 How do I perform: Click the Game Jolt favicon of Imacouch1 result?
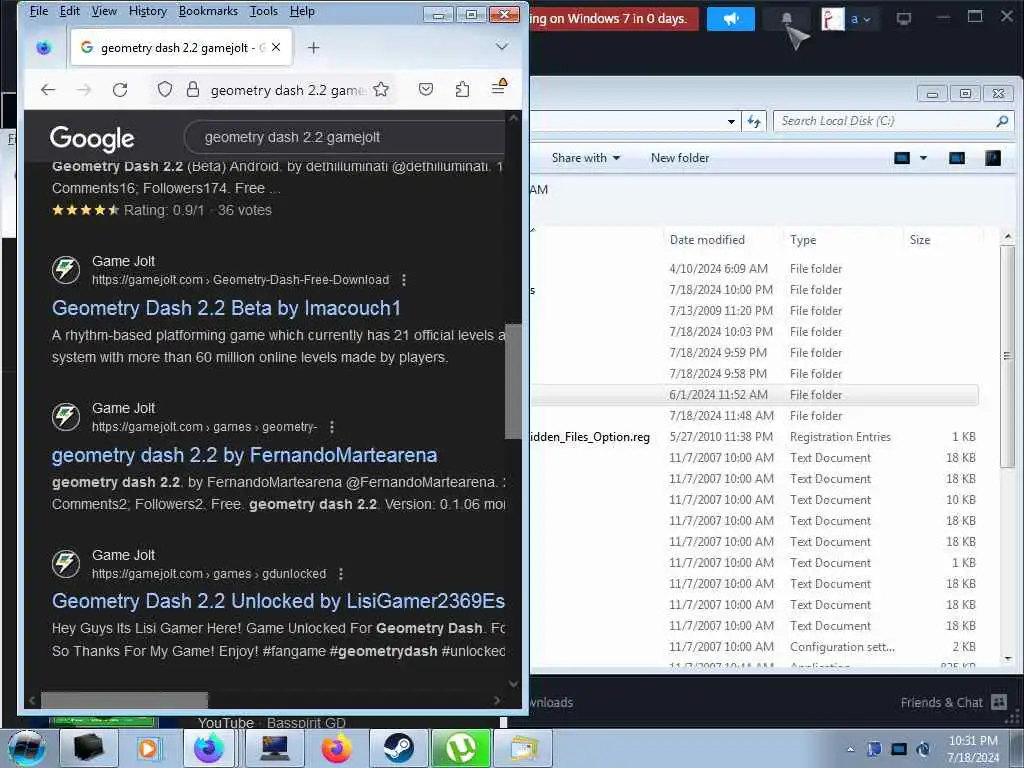click(x=66, y=270)
